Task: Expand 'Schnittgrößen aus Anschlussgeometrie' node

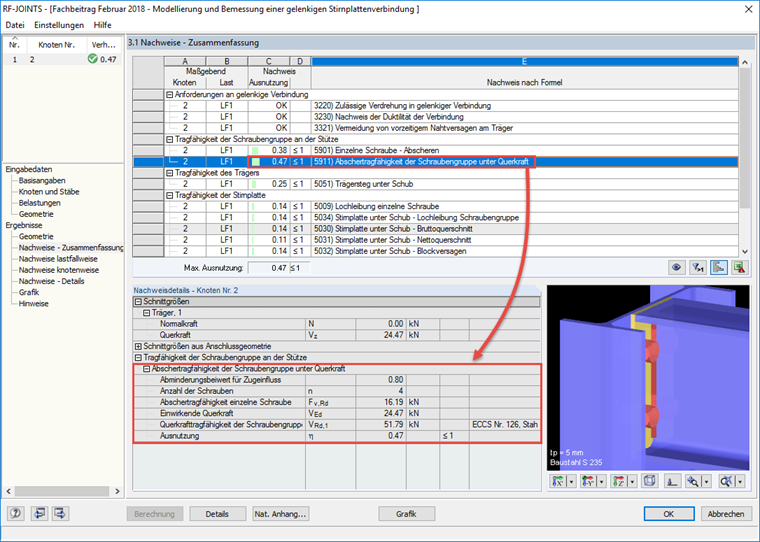Action: [x=138, y=346]
